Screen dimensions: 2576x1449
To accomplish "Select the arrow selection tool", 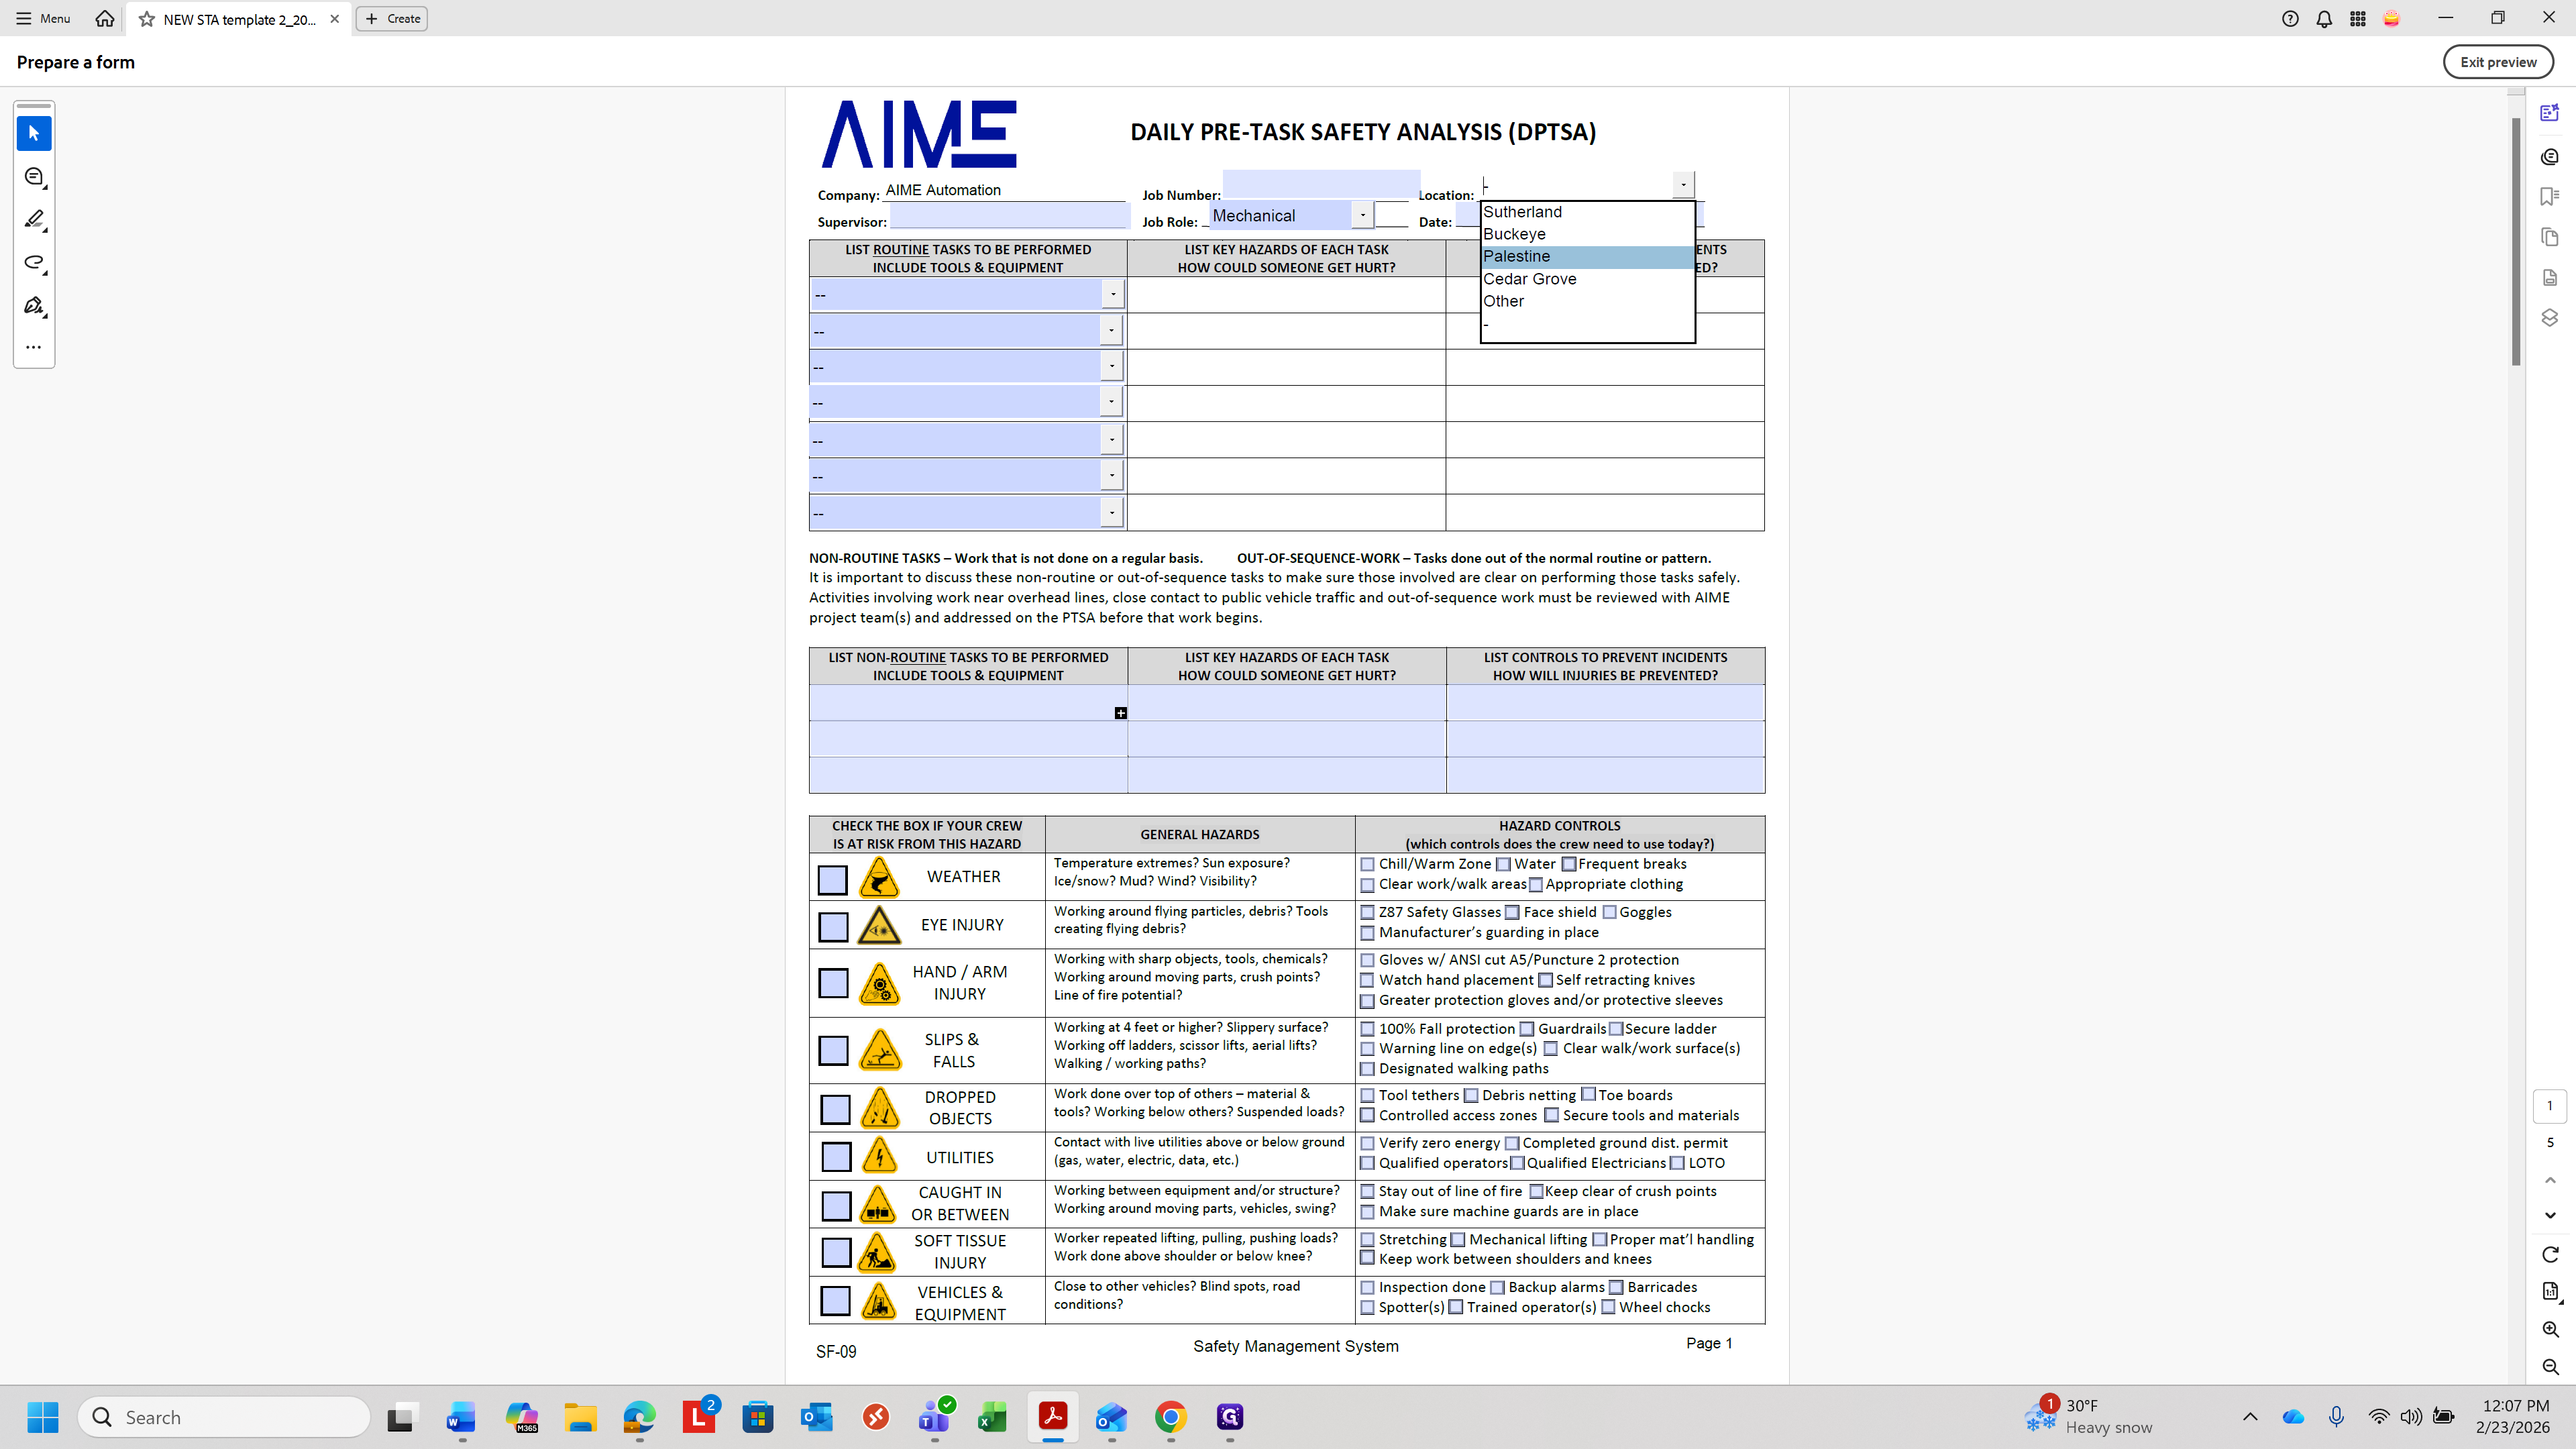I will [34, 133].
